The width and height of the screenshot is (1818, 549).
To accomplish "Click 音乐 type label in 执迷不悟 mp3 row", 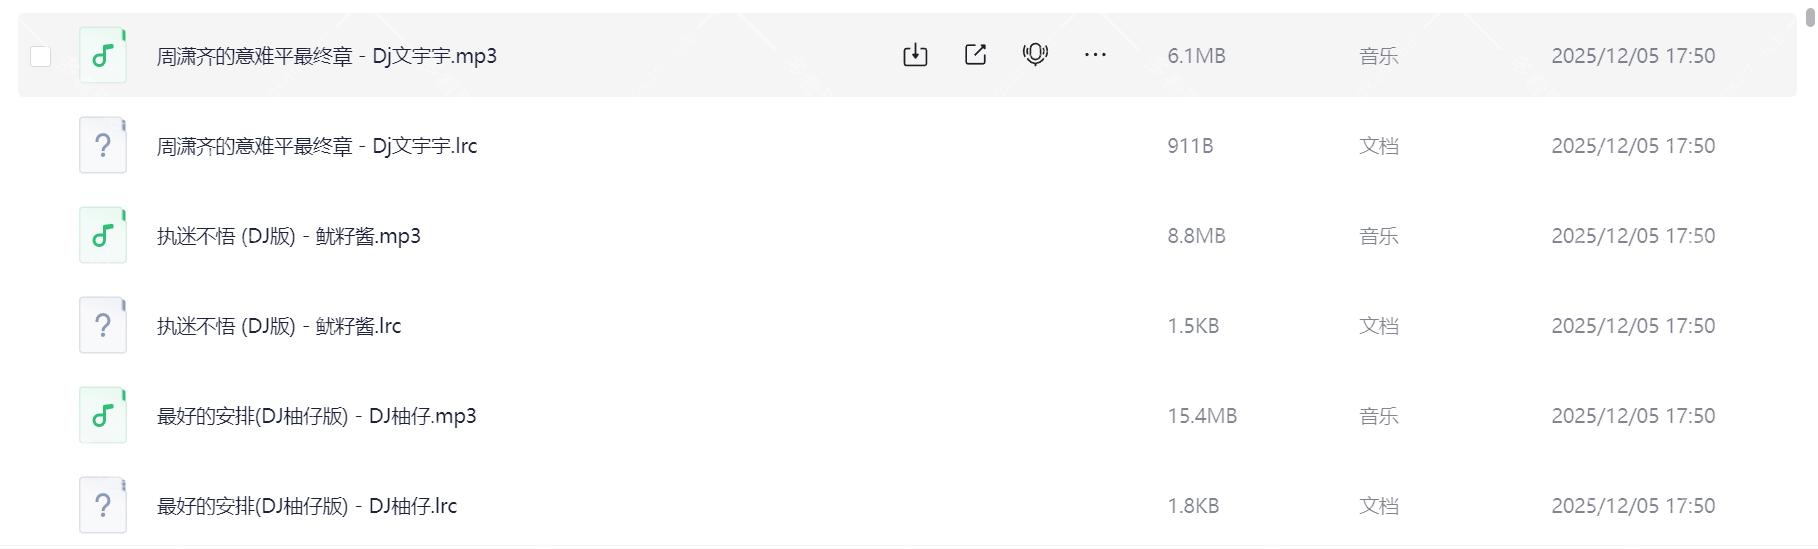I will tap(1378, 236).
